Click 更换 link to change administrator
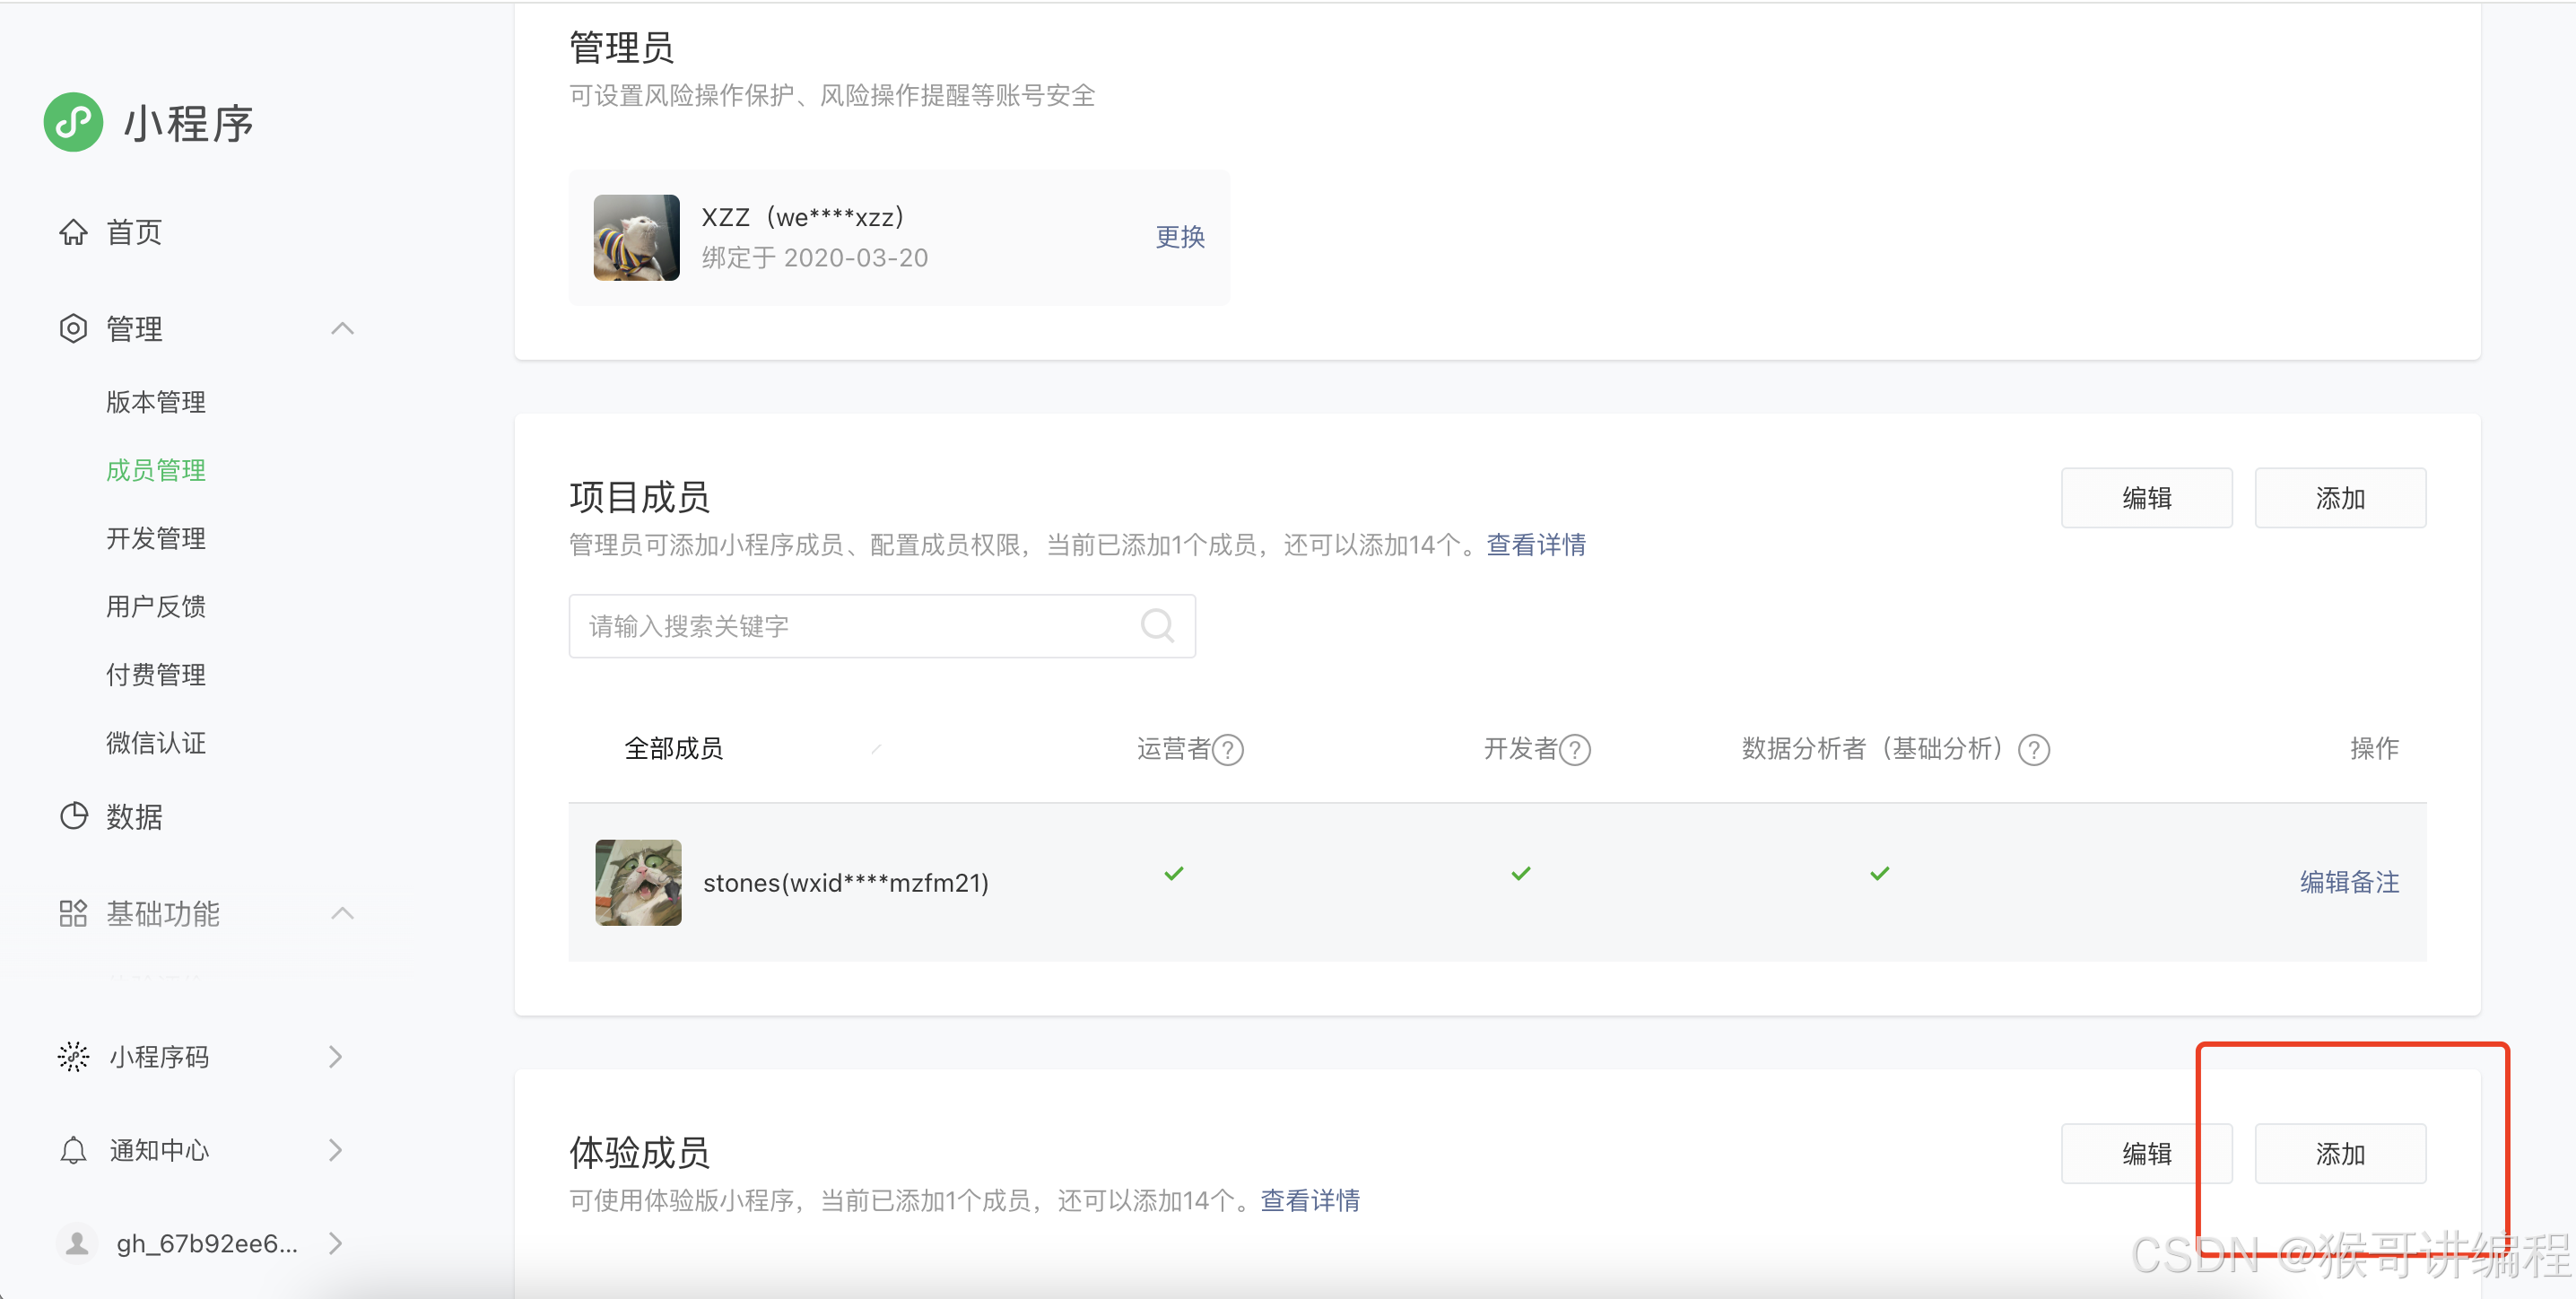This screenshot has height=1299, width=2576. pyautogui.click(x=1180, y=237)
